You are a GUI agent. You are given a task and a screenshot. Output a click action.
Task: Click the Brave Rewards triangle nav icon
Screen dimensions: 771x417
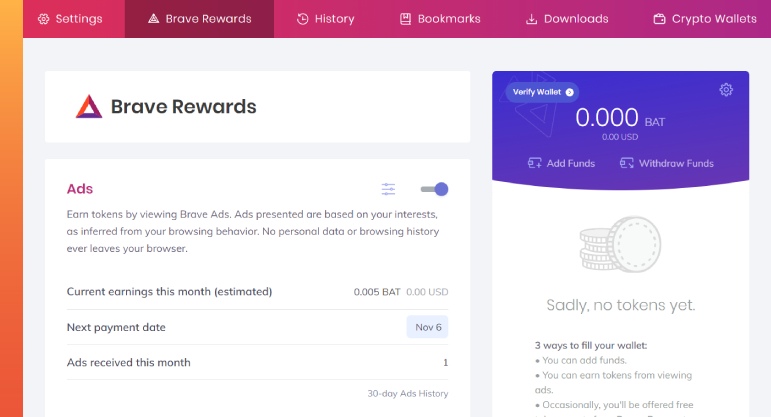coord(153,19)
